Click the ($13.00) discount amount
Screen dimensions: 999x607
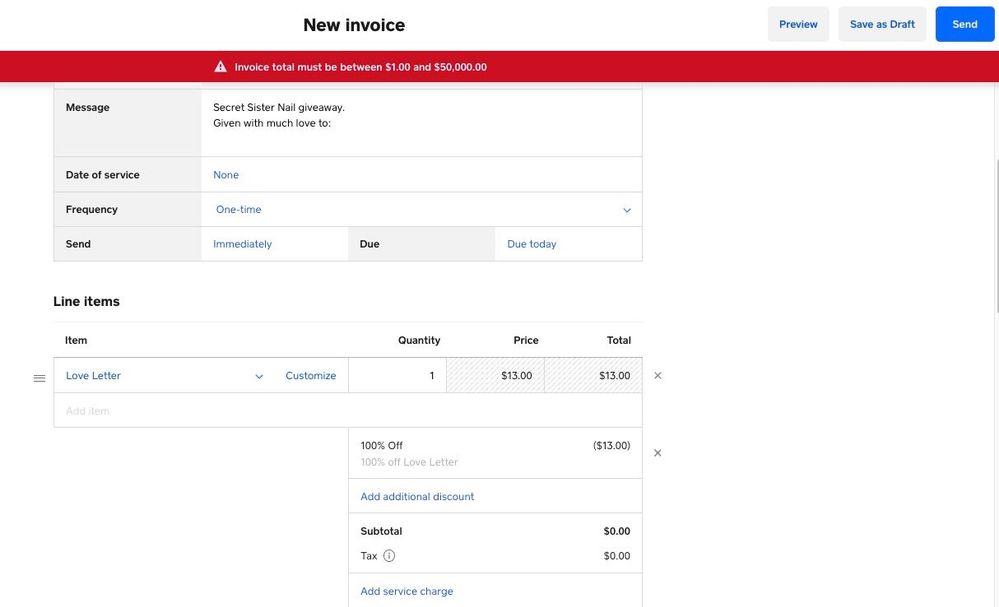pos(612,445)
